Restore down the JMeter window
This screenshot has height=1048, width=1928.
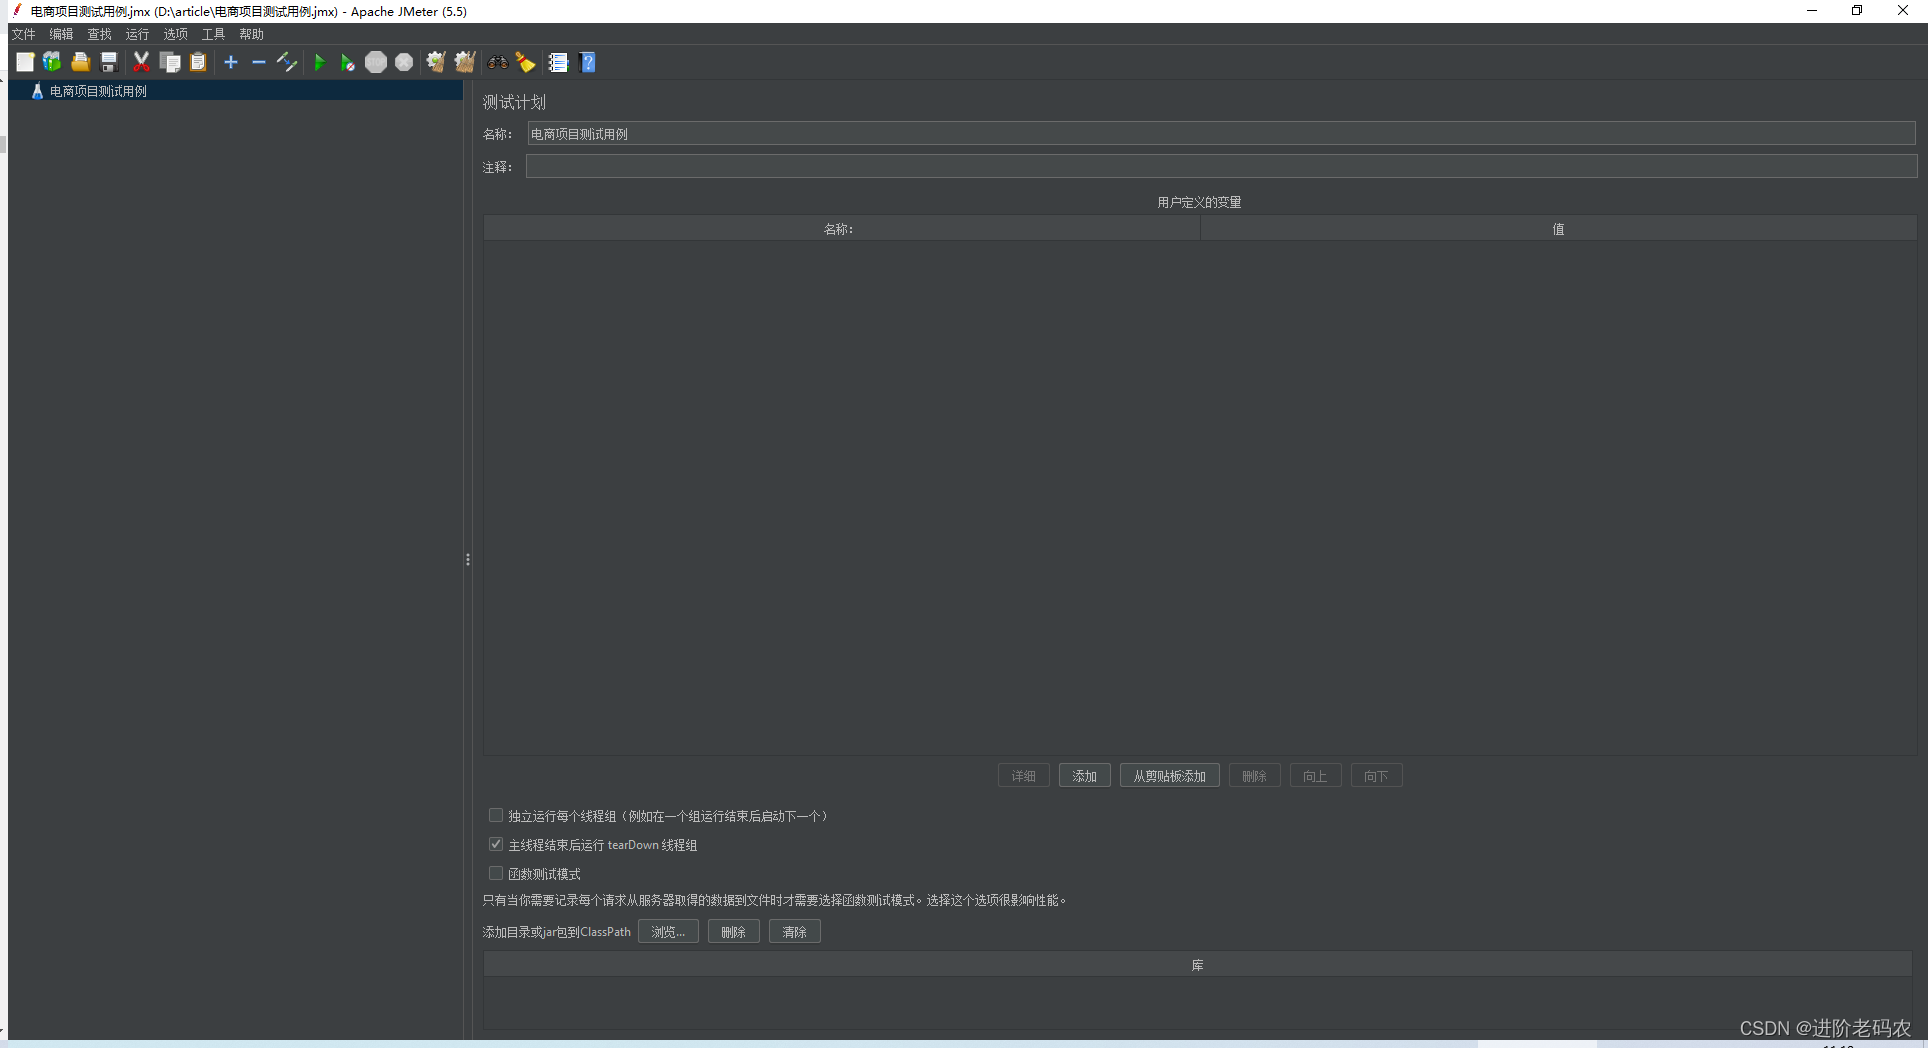pos(1857,11)
